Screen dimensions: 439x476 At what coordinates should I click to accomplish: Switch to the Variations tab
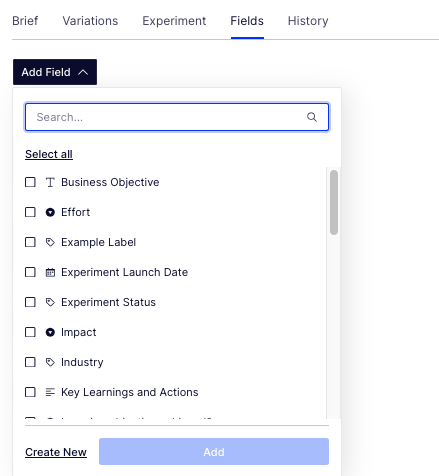coord(90,21)
